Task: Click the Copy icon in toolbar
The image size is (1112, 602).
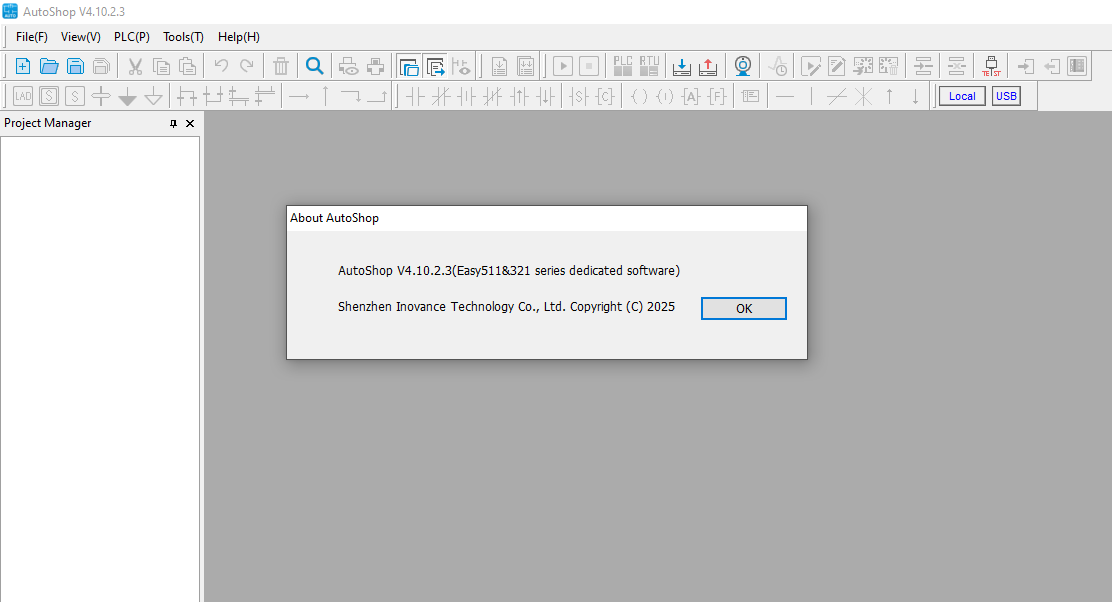Action: [x=161, y=67]
